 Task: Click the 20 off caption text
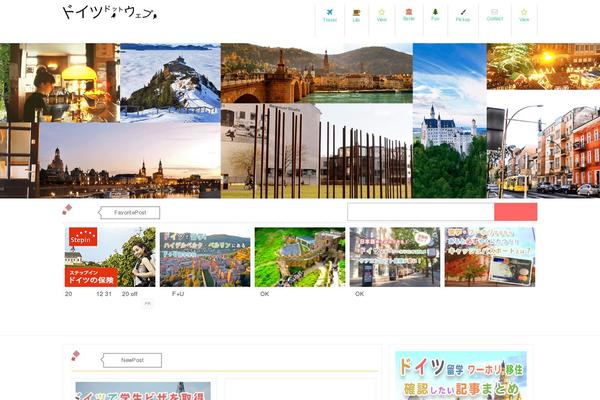130,294
